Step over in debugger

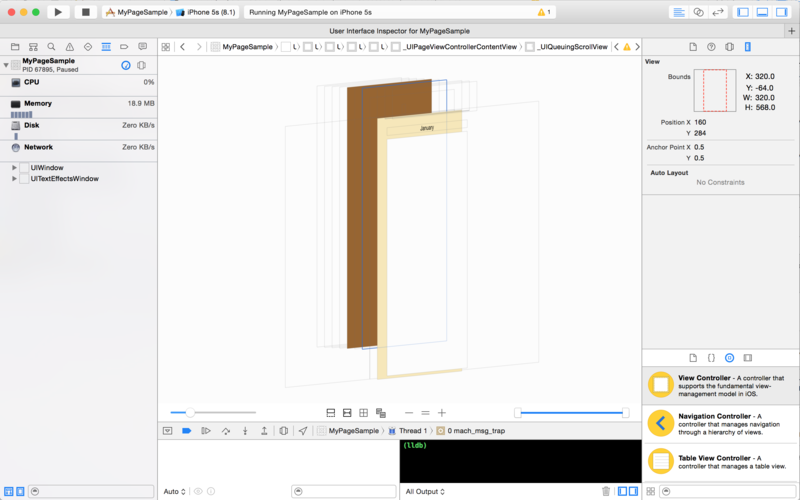pos(226,431)
